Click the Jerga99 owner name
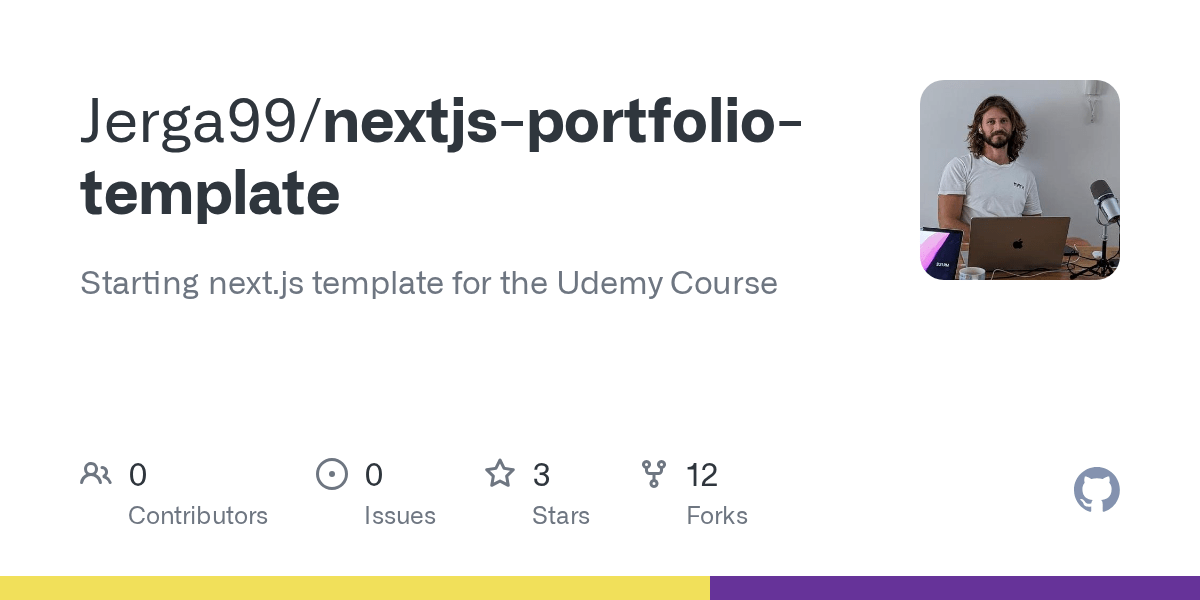This screenshot has width=1200, height=600. coord(192,122)
